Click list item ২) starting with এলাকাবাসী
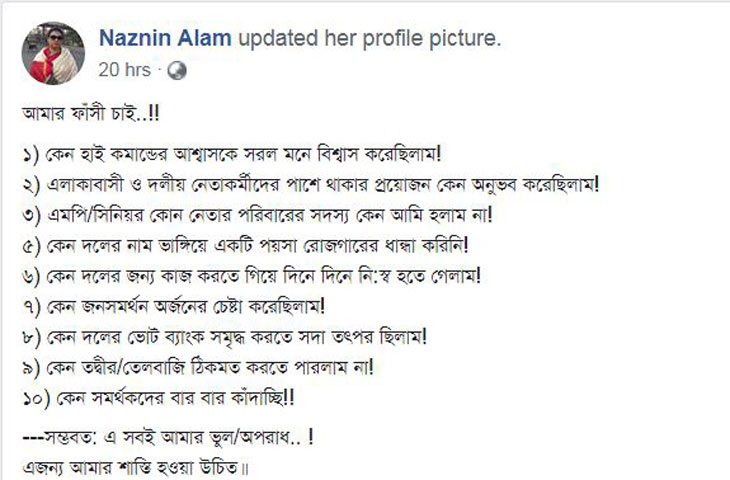 coord(311,185)
